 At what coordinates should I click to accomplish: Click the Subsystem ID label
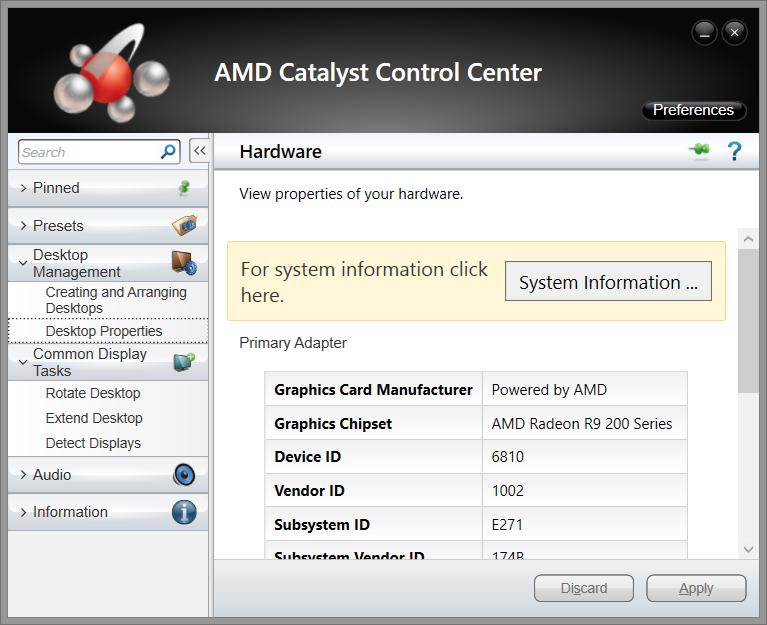321,524
